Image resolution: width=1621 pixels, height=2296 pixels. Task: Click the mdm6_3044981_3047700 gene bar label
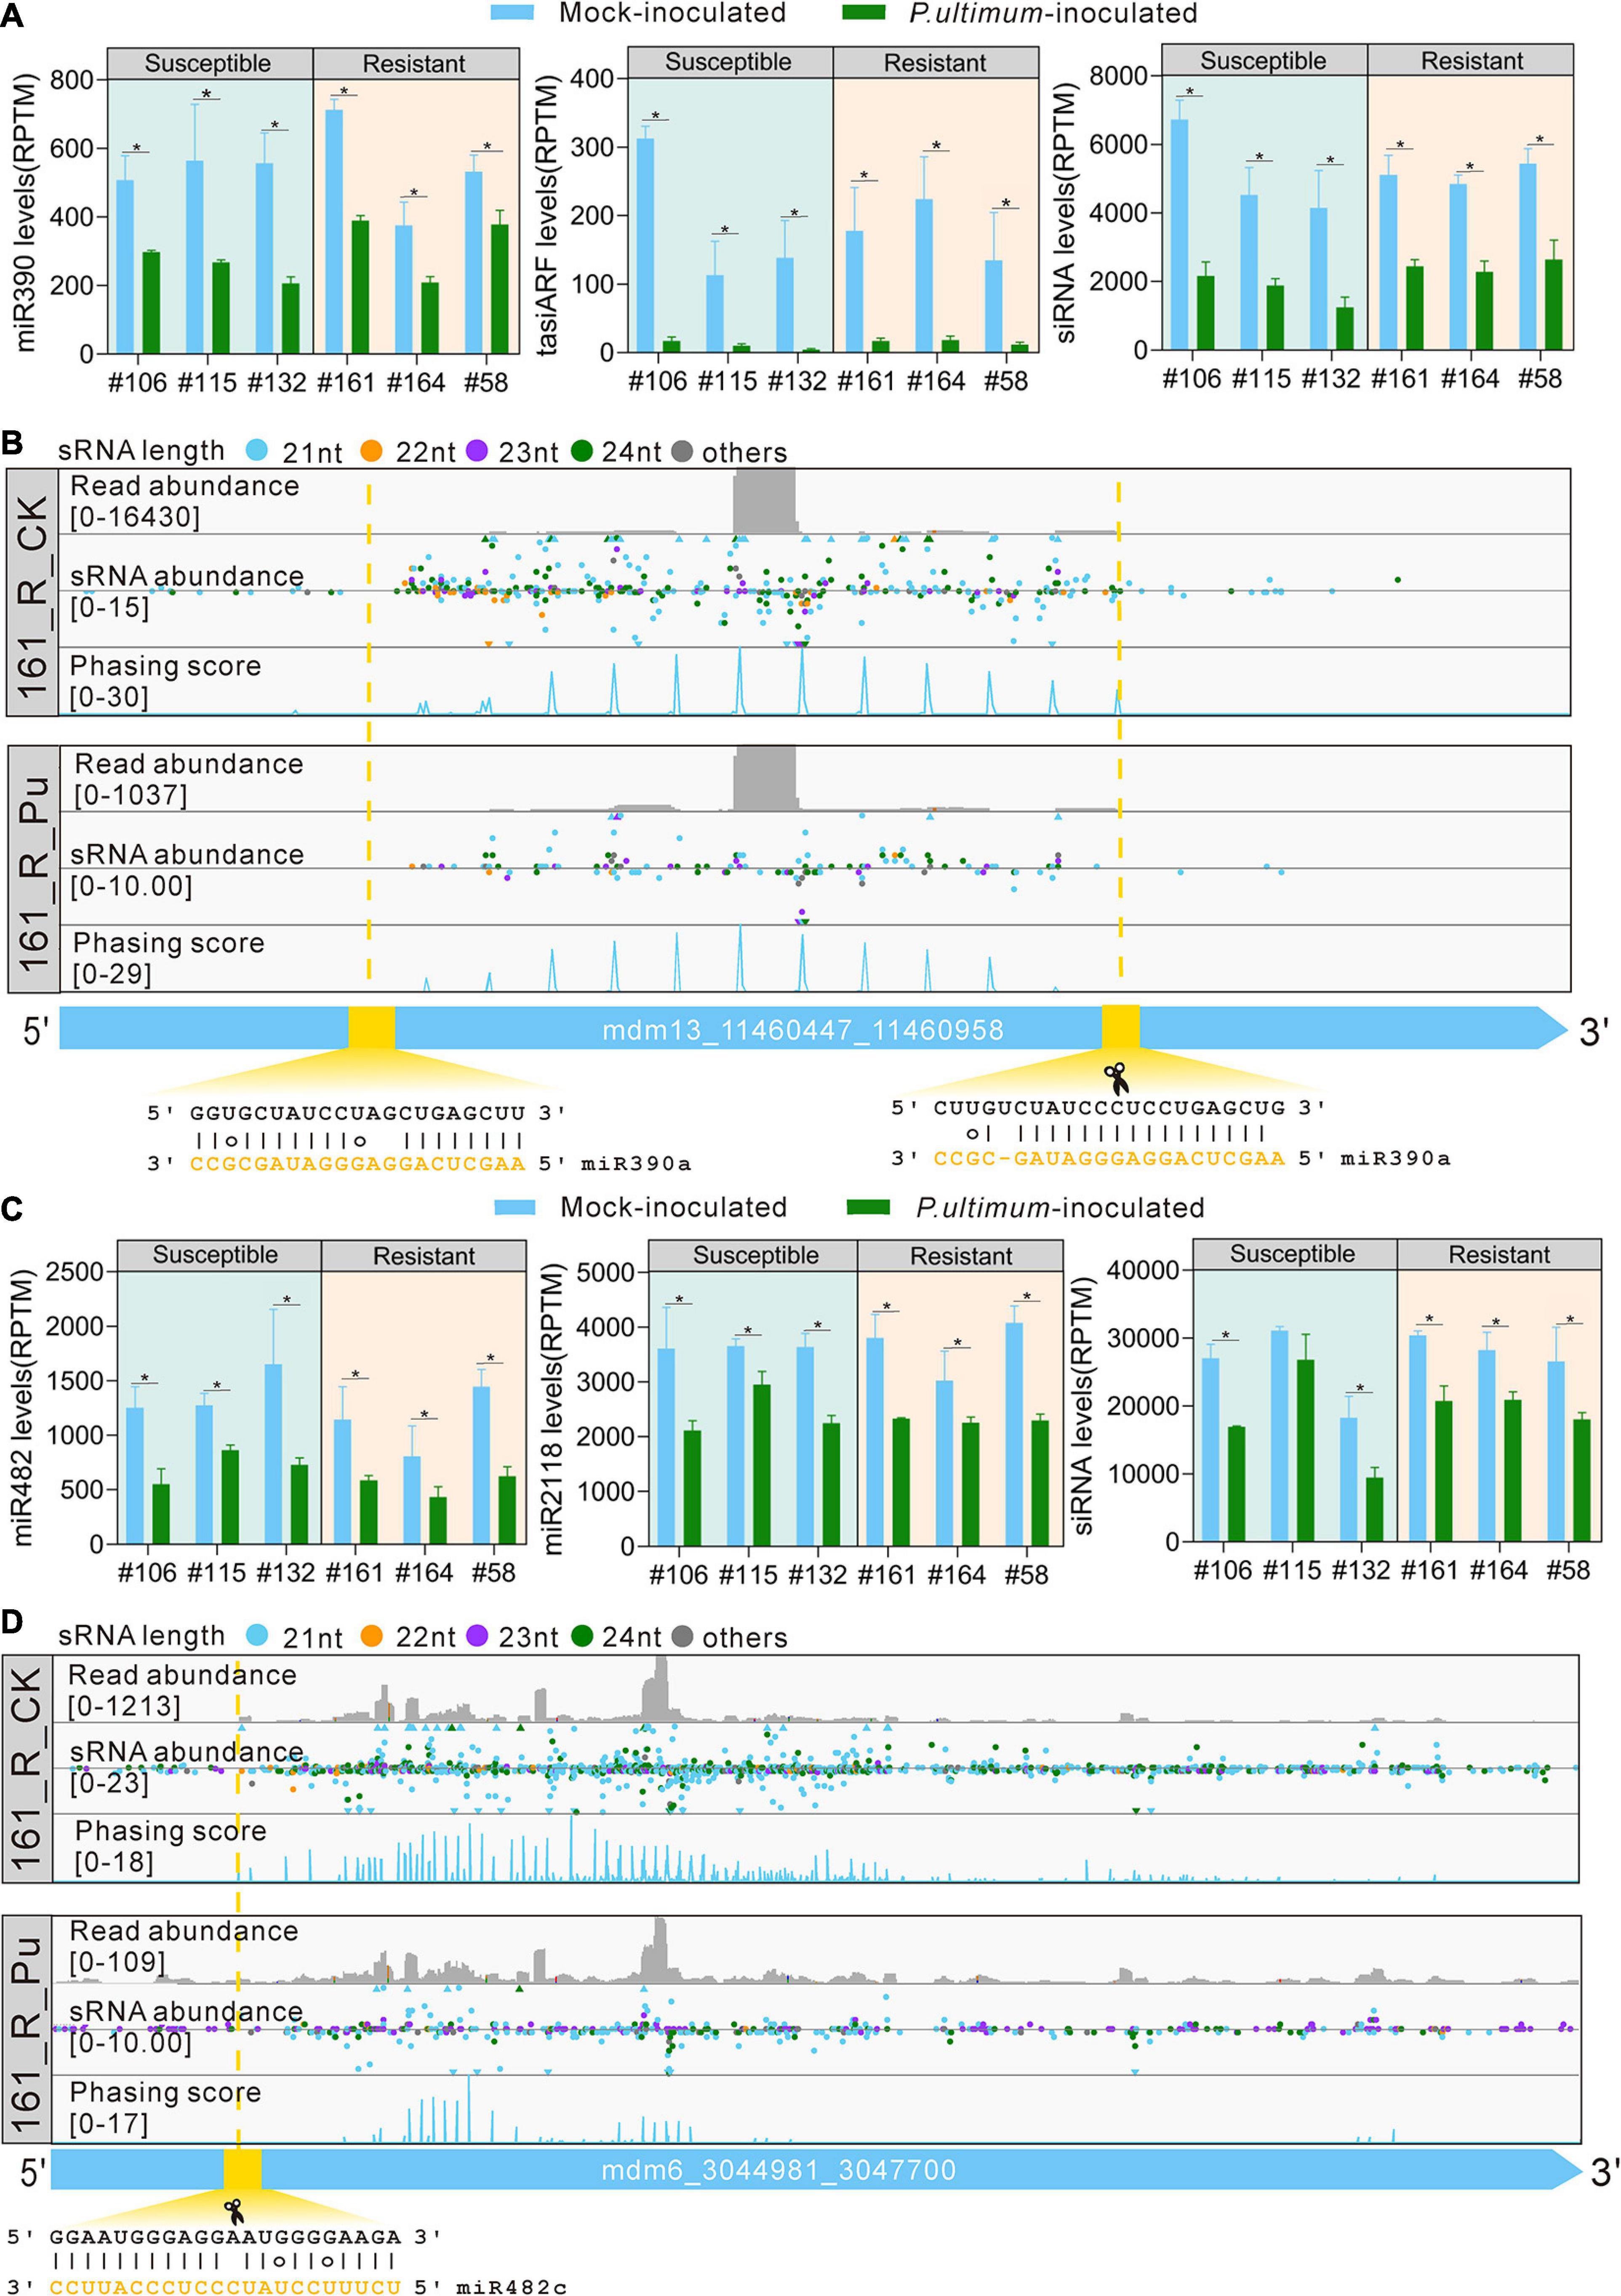click(778, 2170)
